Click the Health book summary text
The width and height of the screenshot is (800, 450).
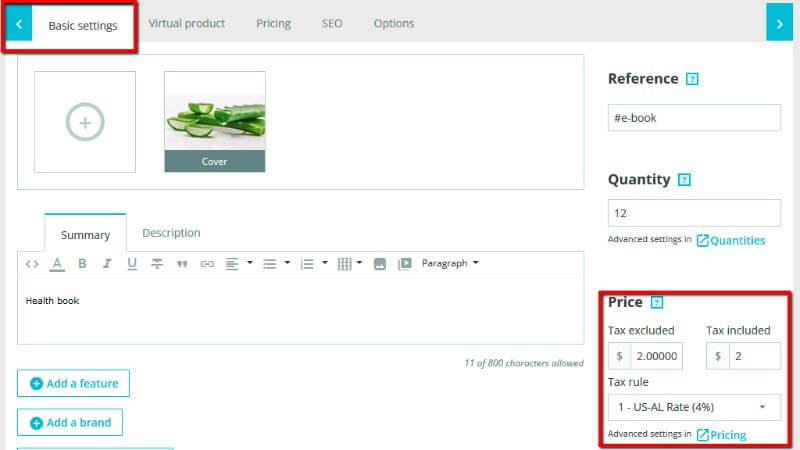coord(53,301)
